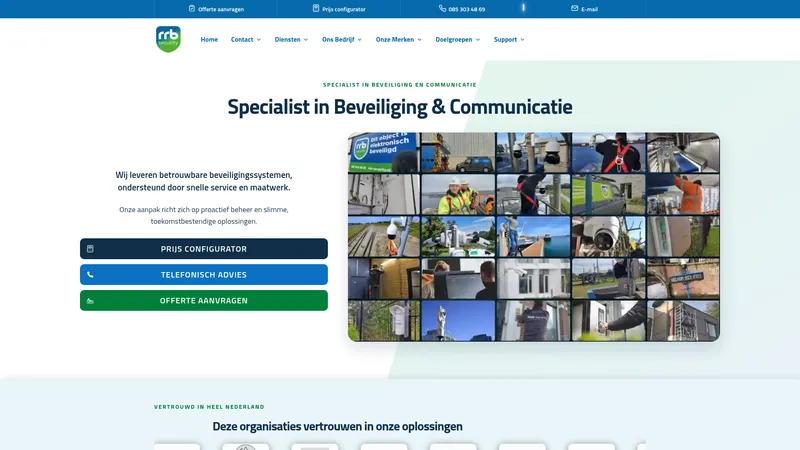The width and height of the screenshot is (800, 450).
Task: Expand the chevron next to Contact
Action: 259,40
